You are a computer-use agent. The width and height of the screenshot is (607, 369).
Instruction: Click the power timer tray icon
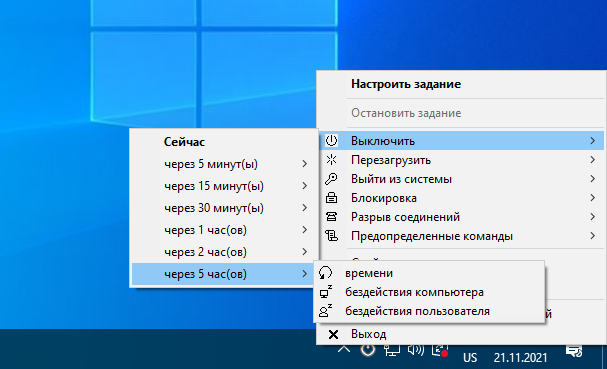pos(368,350)
